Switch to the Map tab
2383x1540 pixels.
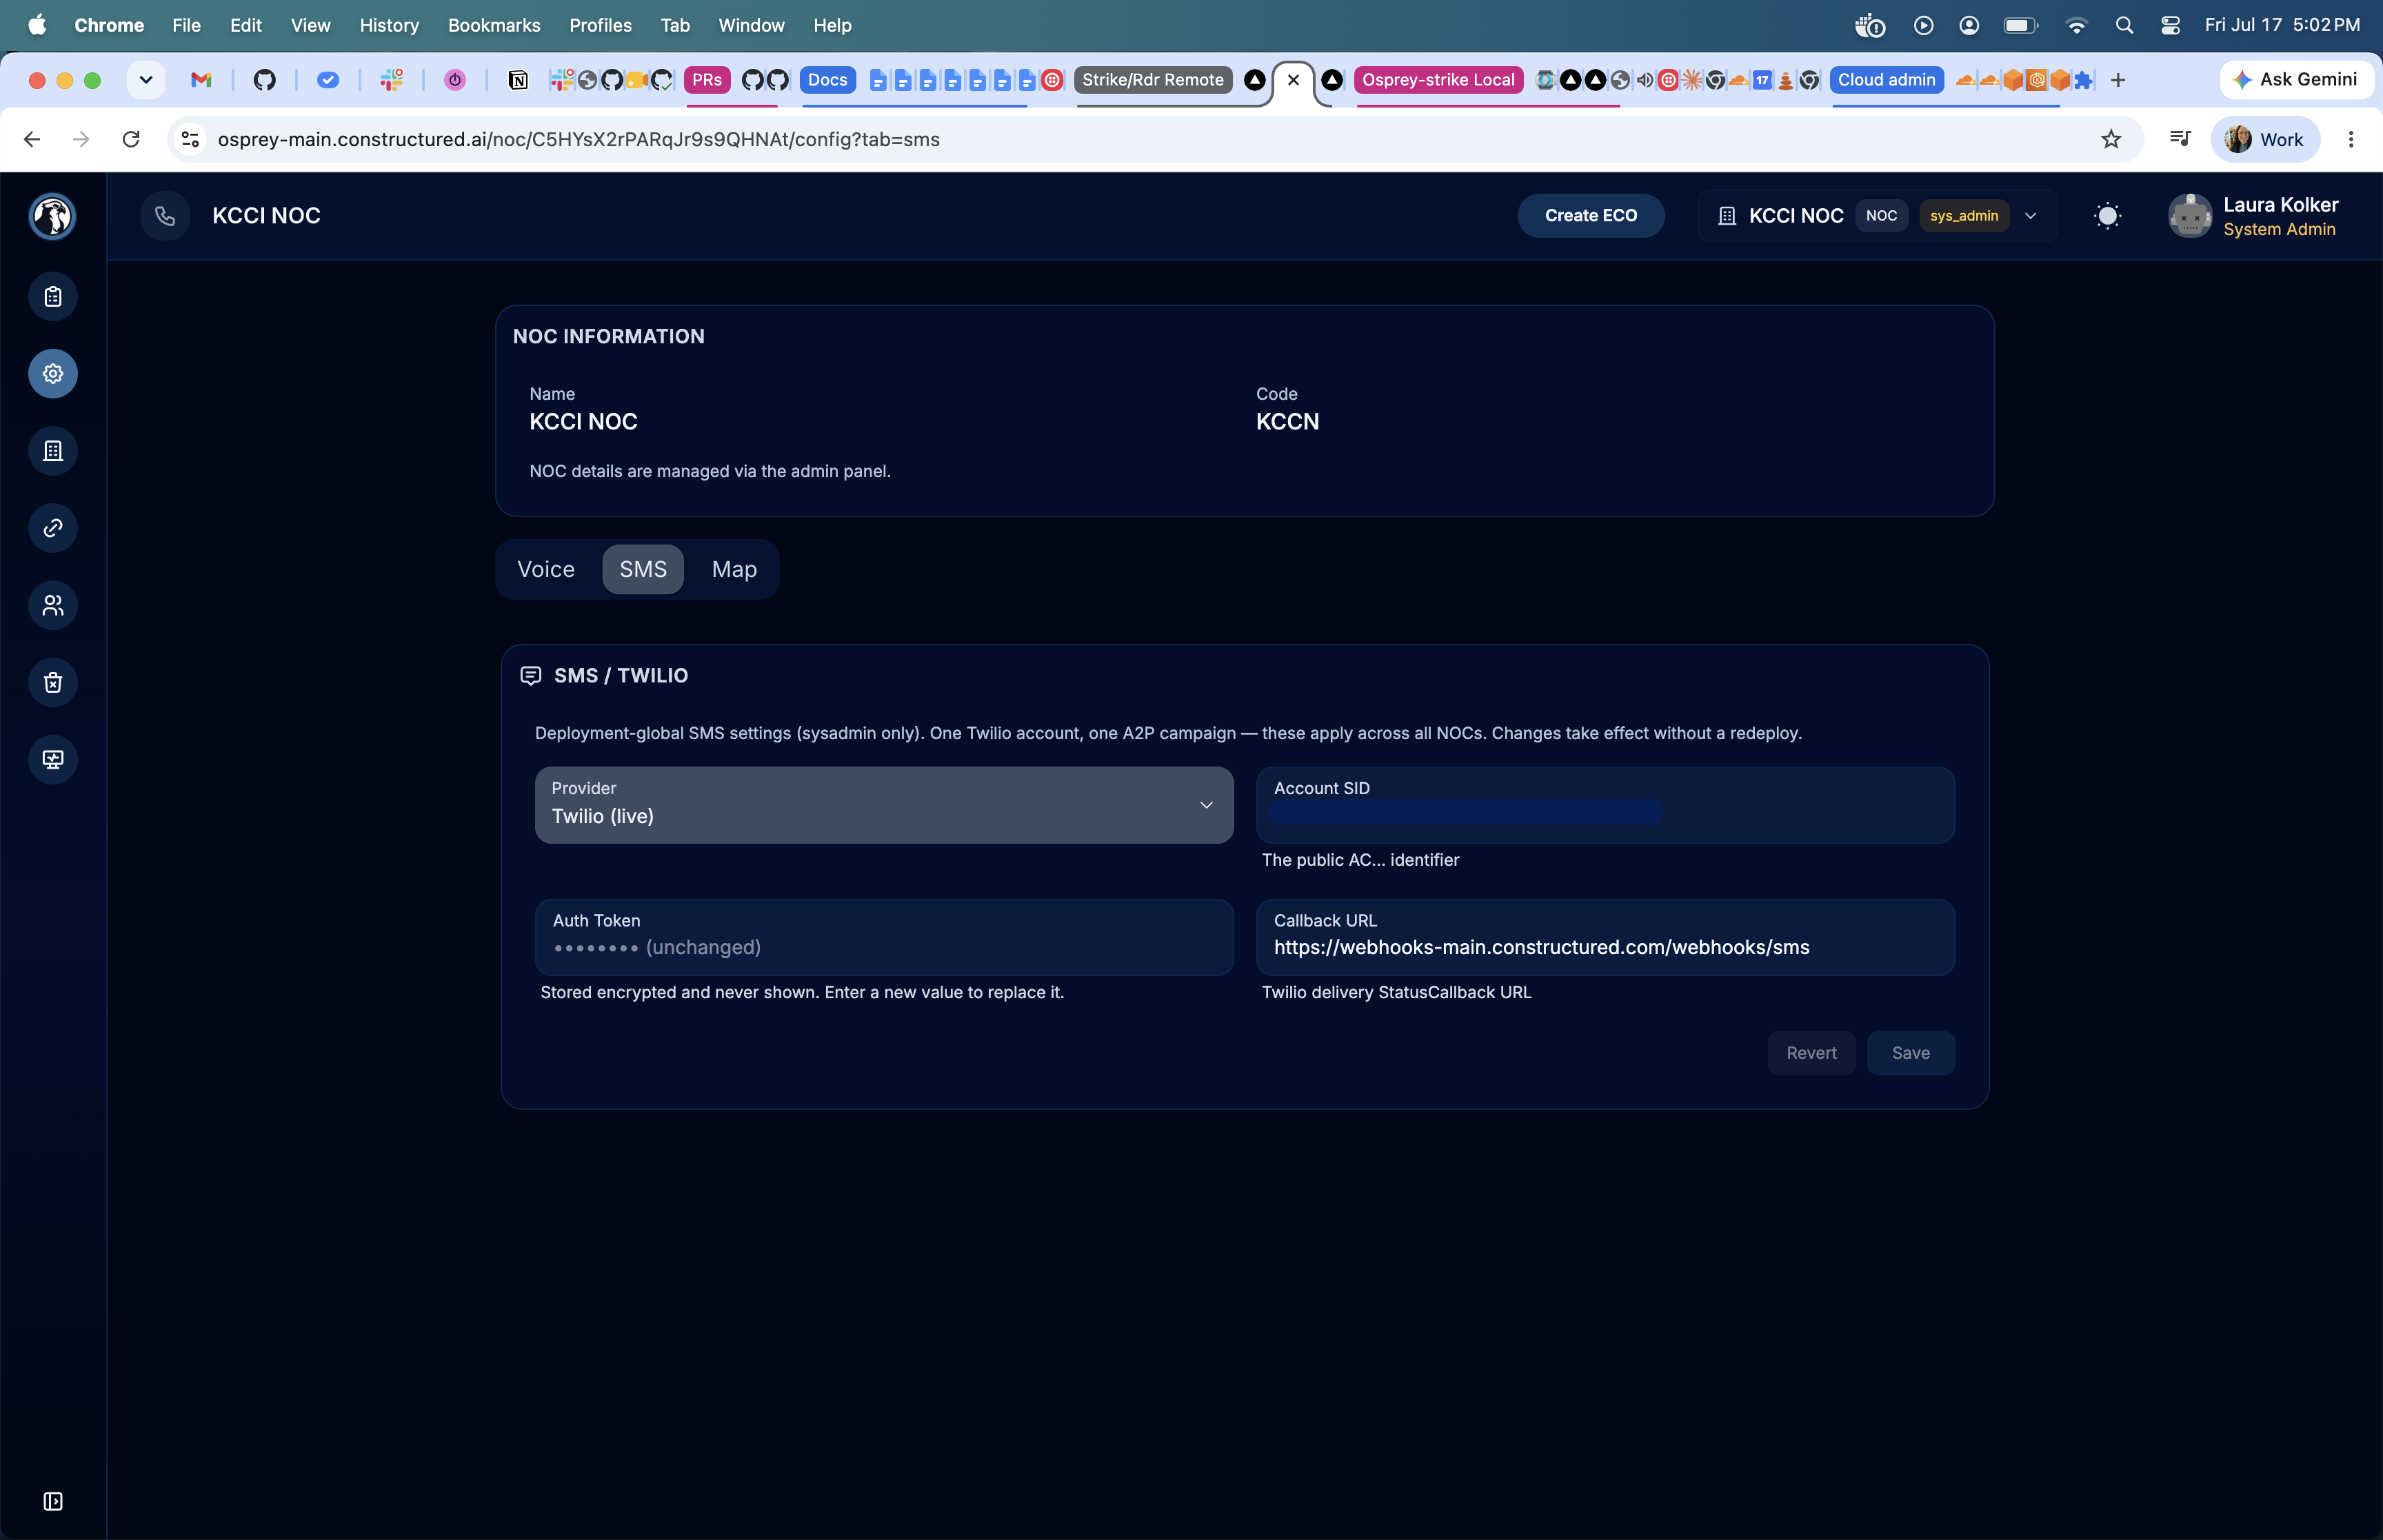pyautogui.click(x=734, y=569)
